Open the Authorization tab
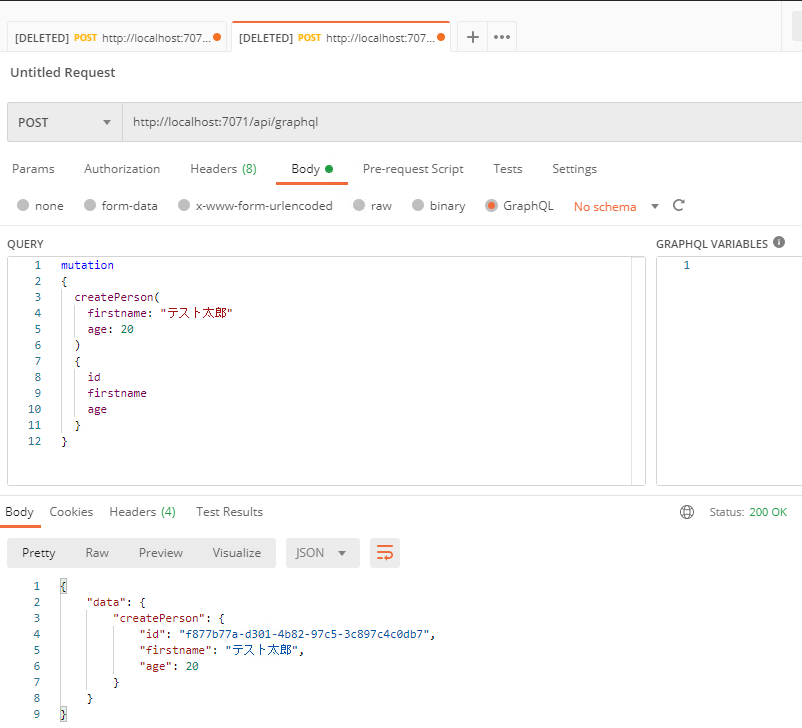This screenshot has width=802, height=728. [x=122, y=169]
